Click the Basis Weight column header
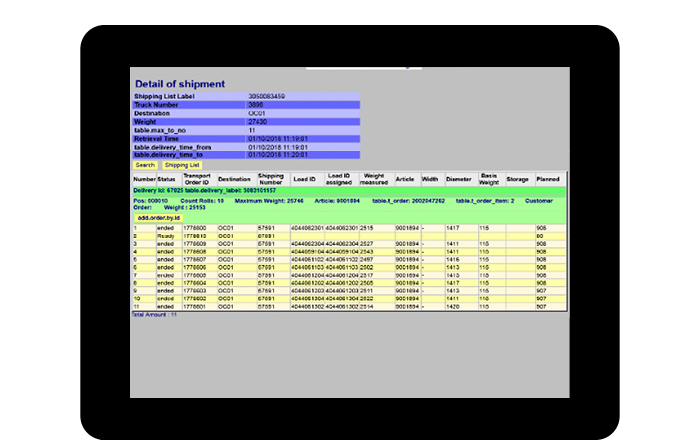Image resolution: width=700 pixels, height=445 pixels. click(x=490, y=179)
